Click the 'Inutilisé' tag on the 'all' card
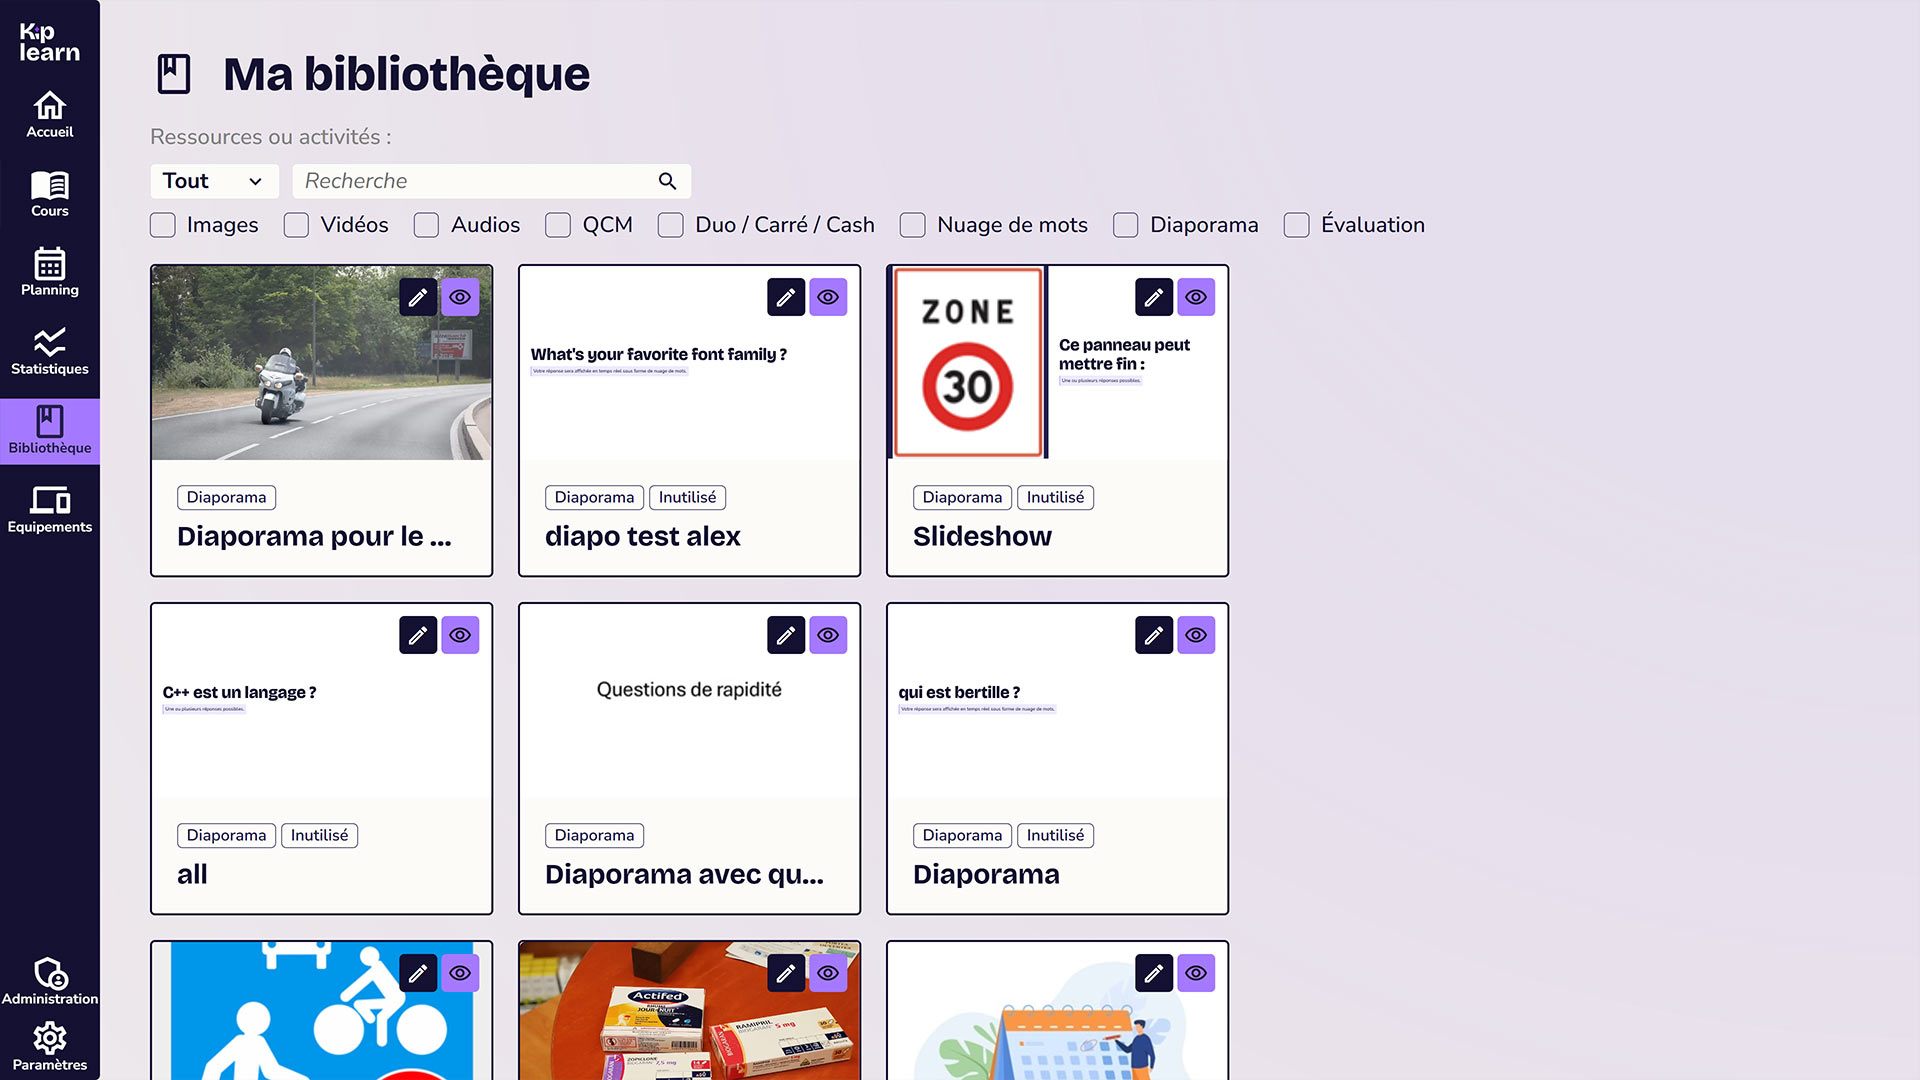 coord(319,835)
